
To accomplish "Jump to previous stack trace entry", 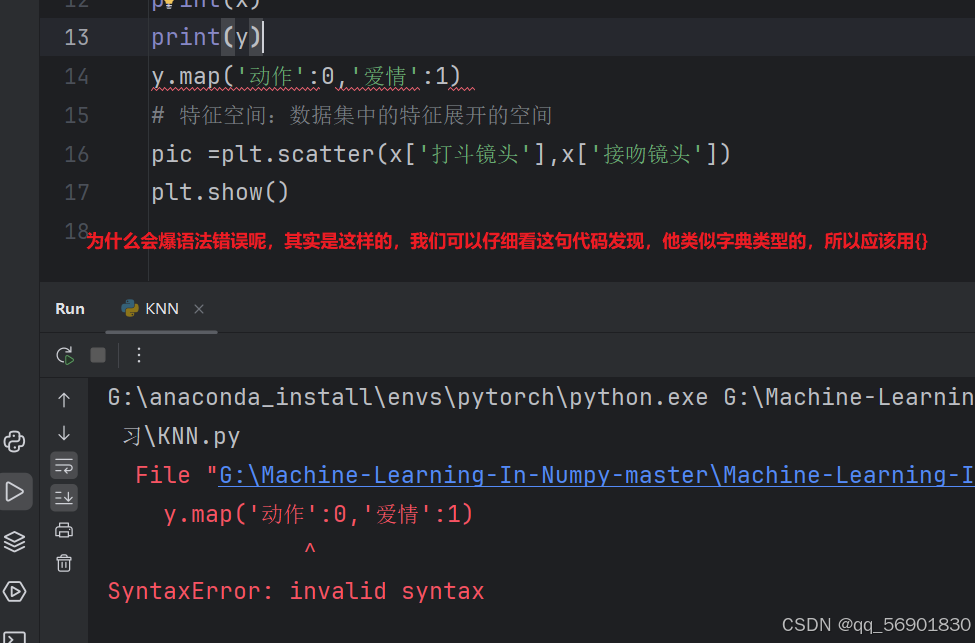I will 64,398.
